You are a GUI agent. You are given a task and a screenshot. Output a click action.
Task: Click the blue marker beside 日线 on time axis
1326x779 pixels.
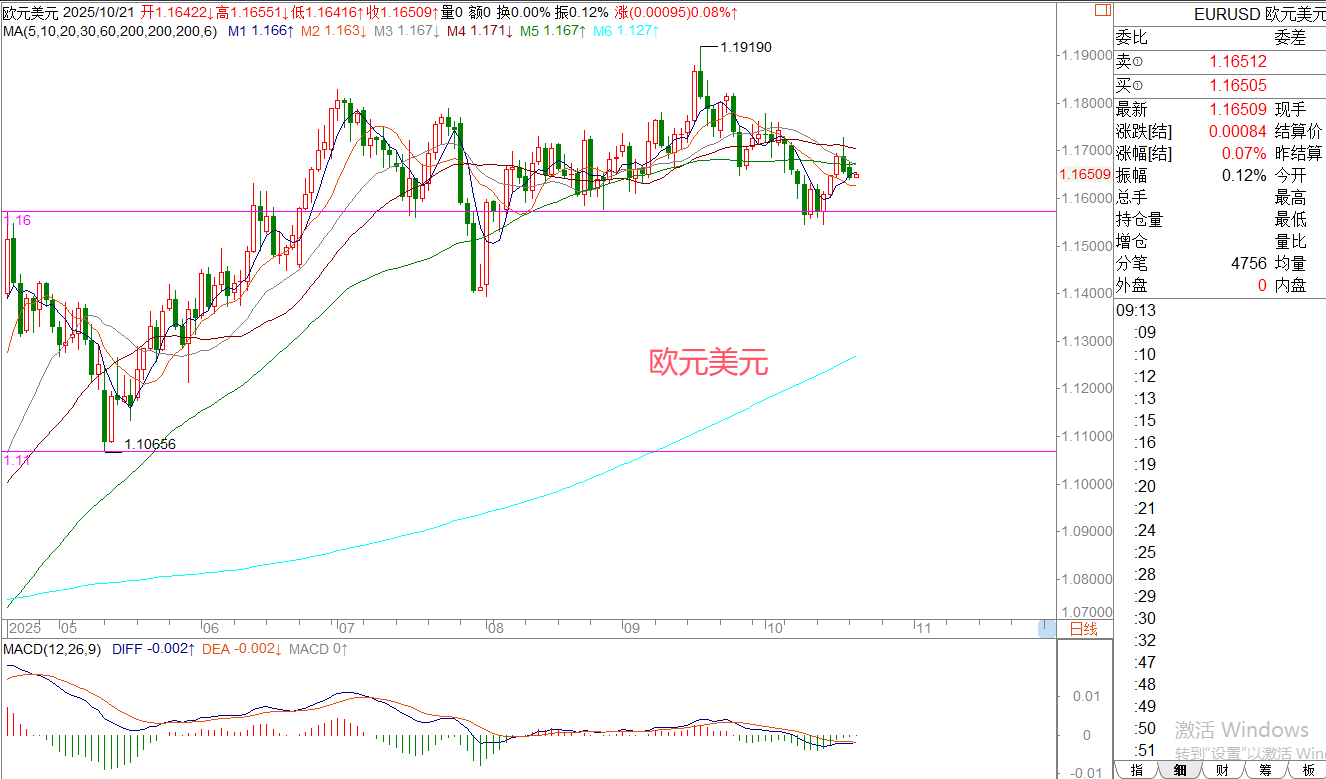coord(1047,629)
